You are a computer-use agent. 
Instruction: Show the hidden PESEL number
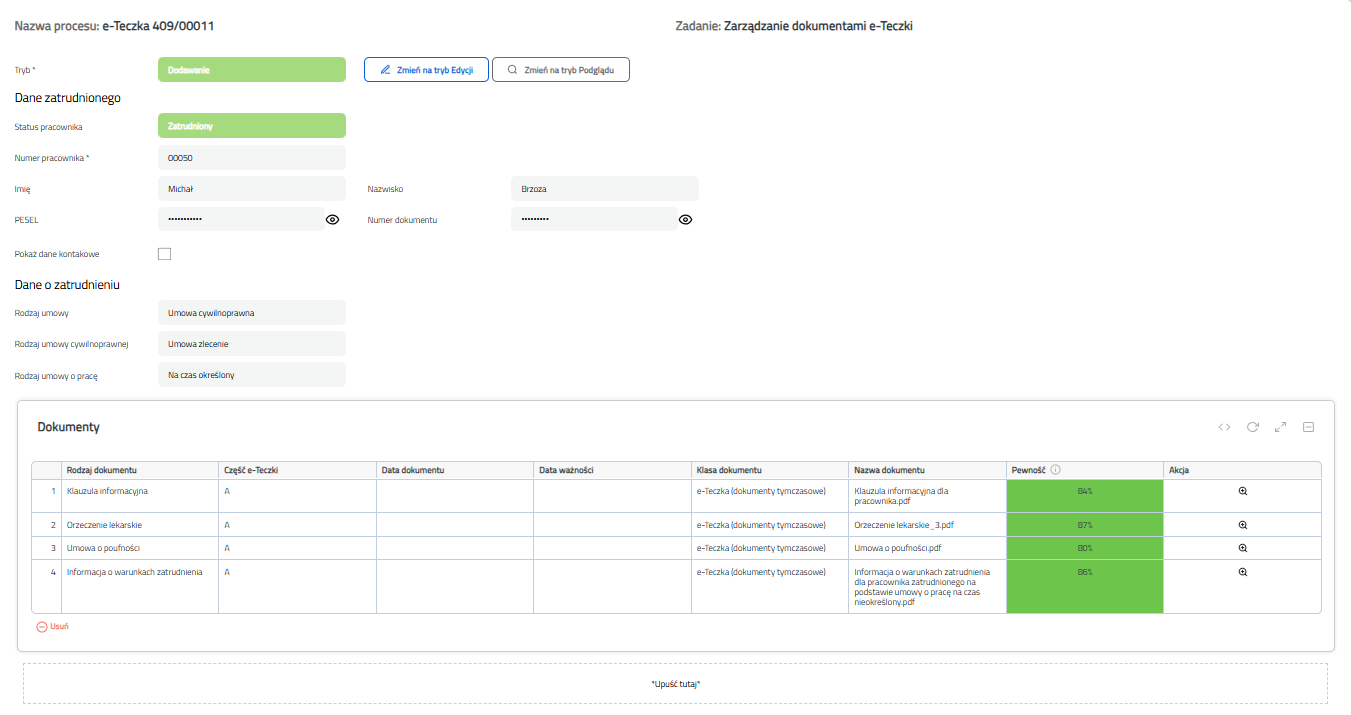pyautogui.click(x=333, y=219)
